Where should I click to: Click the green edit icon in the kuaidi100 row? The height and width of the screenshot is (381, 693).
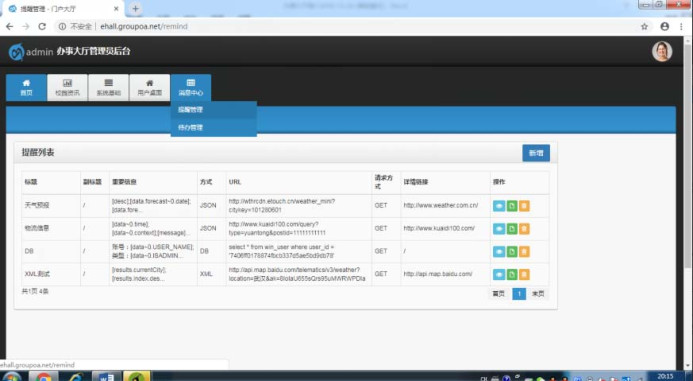coord(512,229)
